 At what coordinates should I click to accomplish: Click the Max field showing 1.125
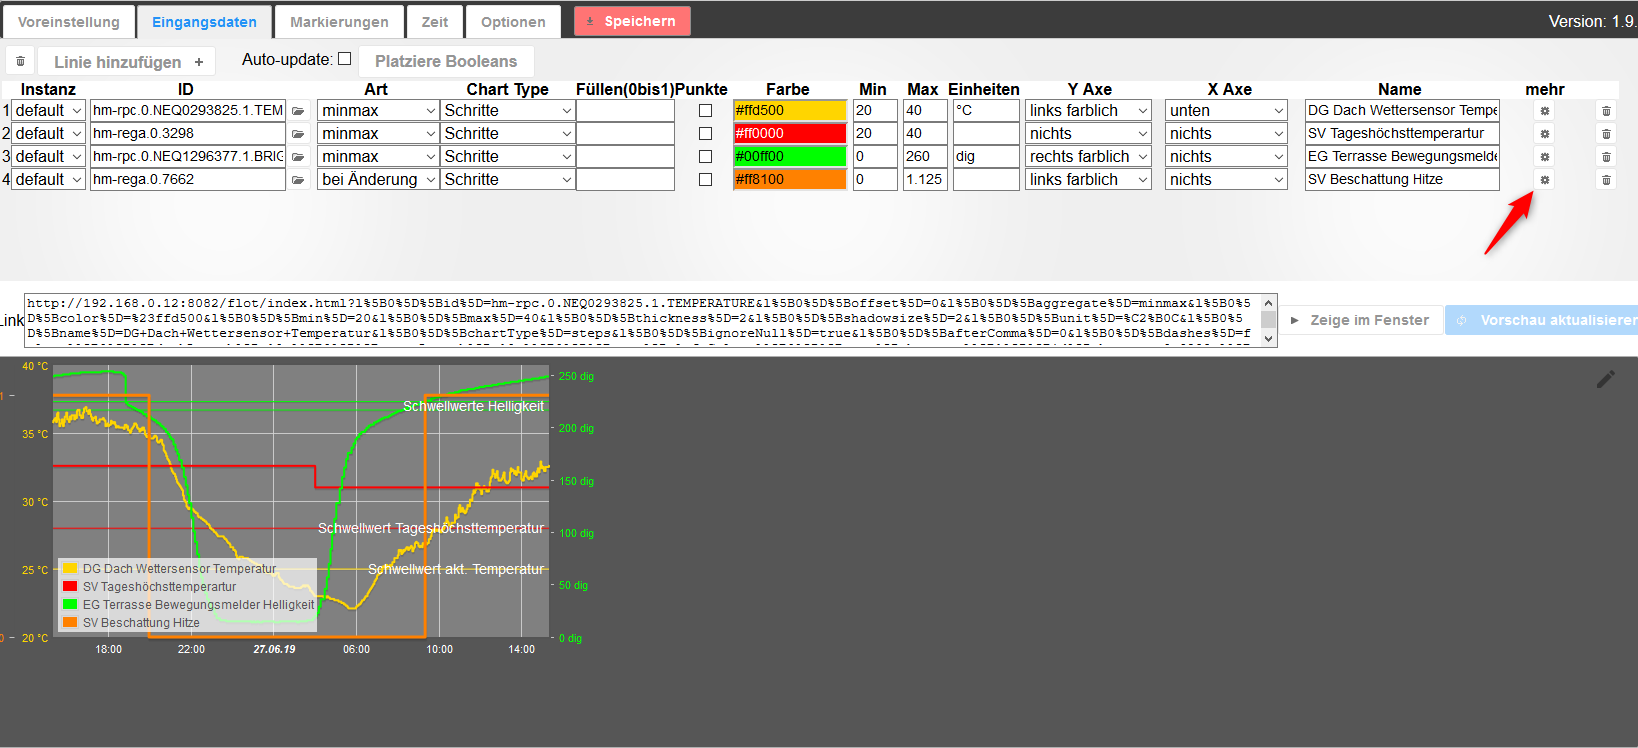pyautogui.click(x=925, y=179)
